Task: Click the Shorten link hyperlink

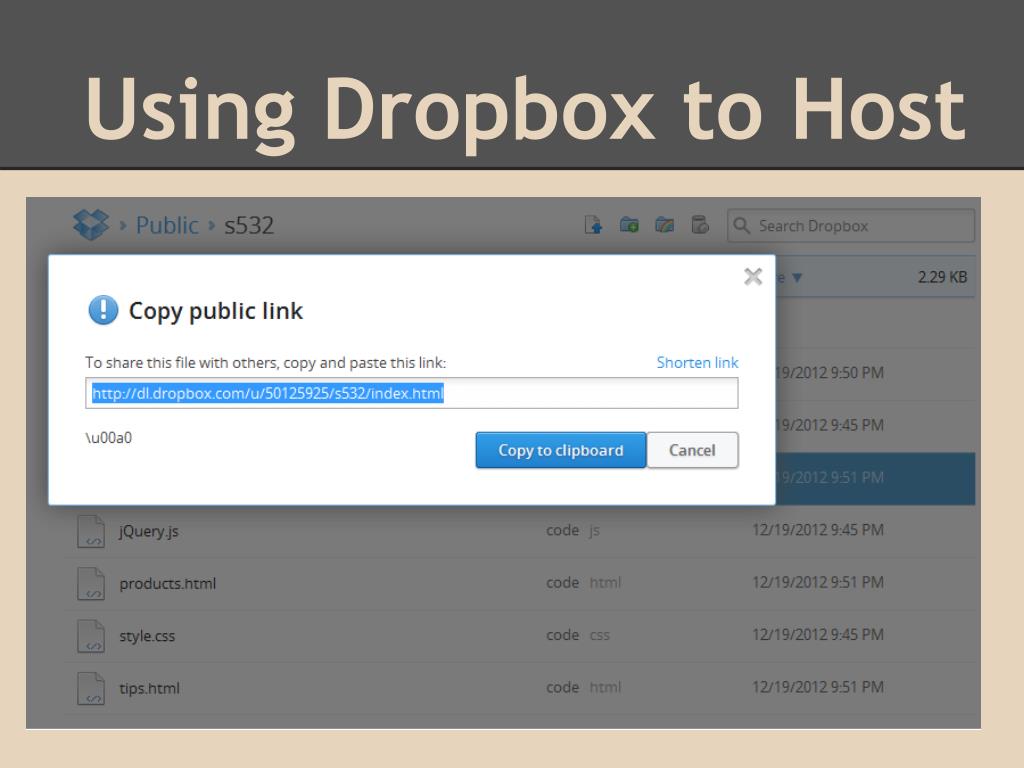Action: pyautogui.click(x=697, y=362)
